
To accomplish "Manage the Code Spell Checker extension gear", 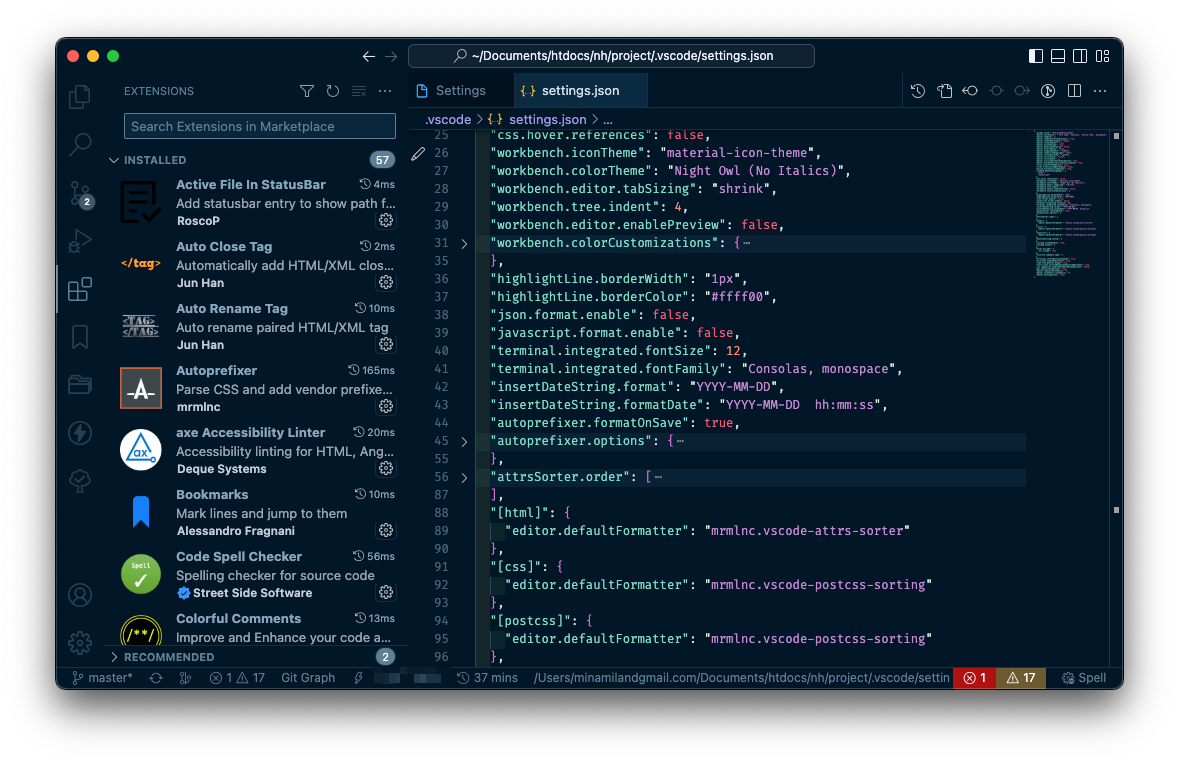I will (x=386, y=592).
